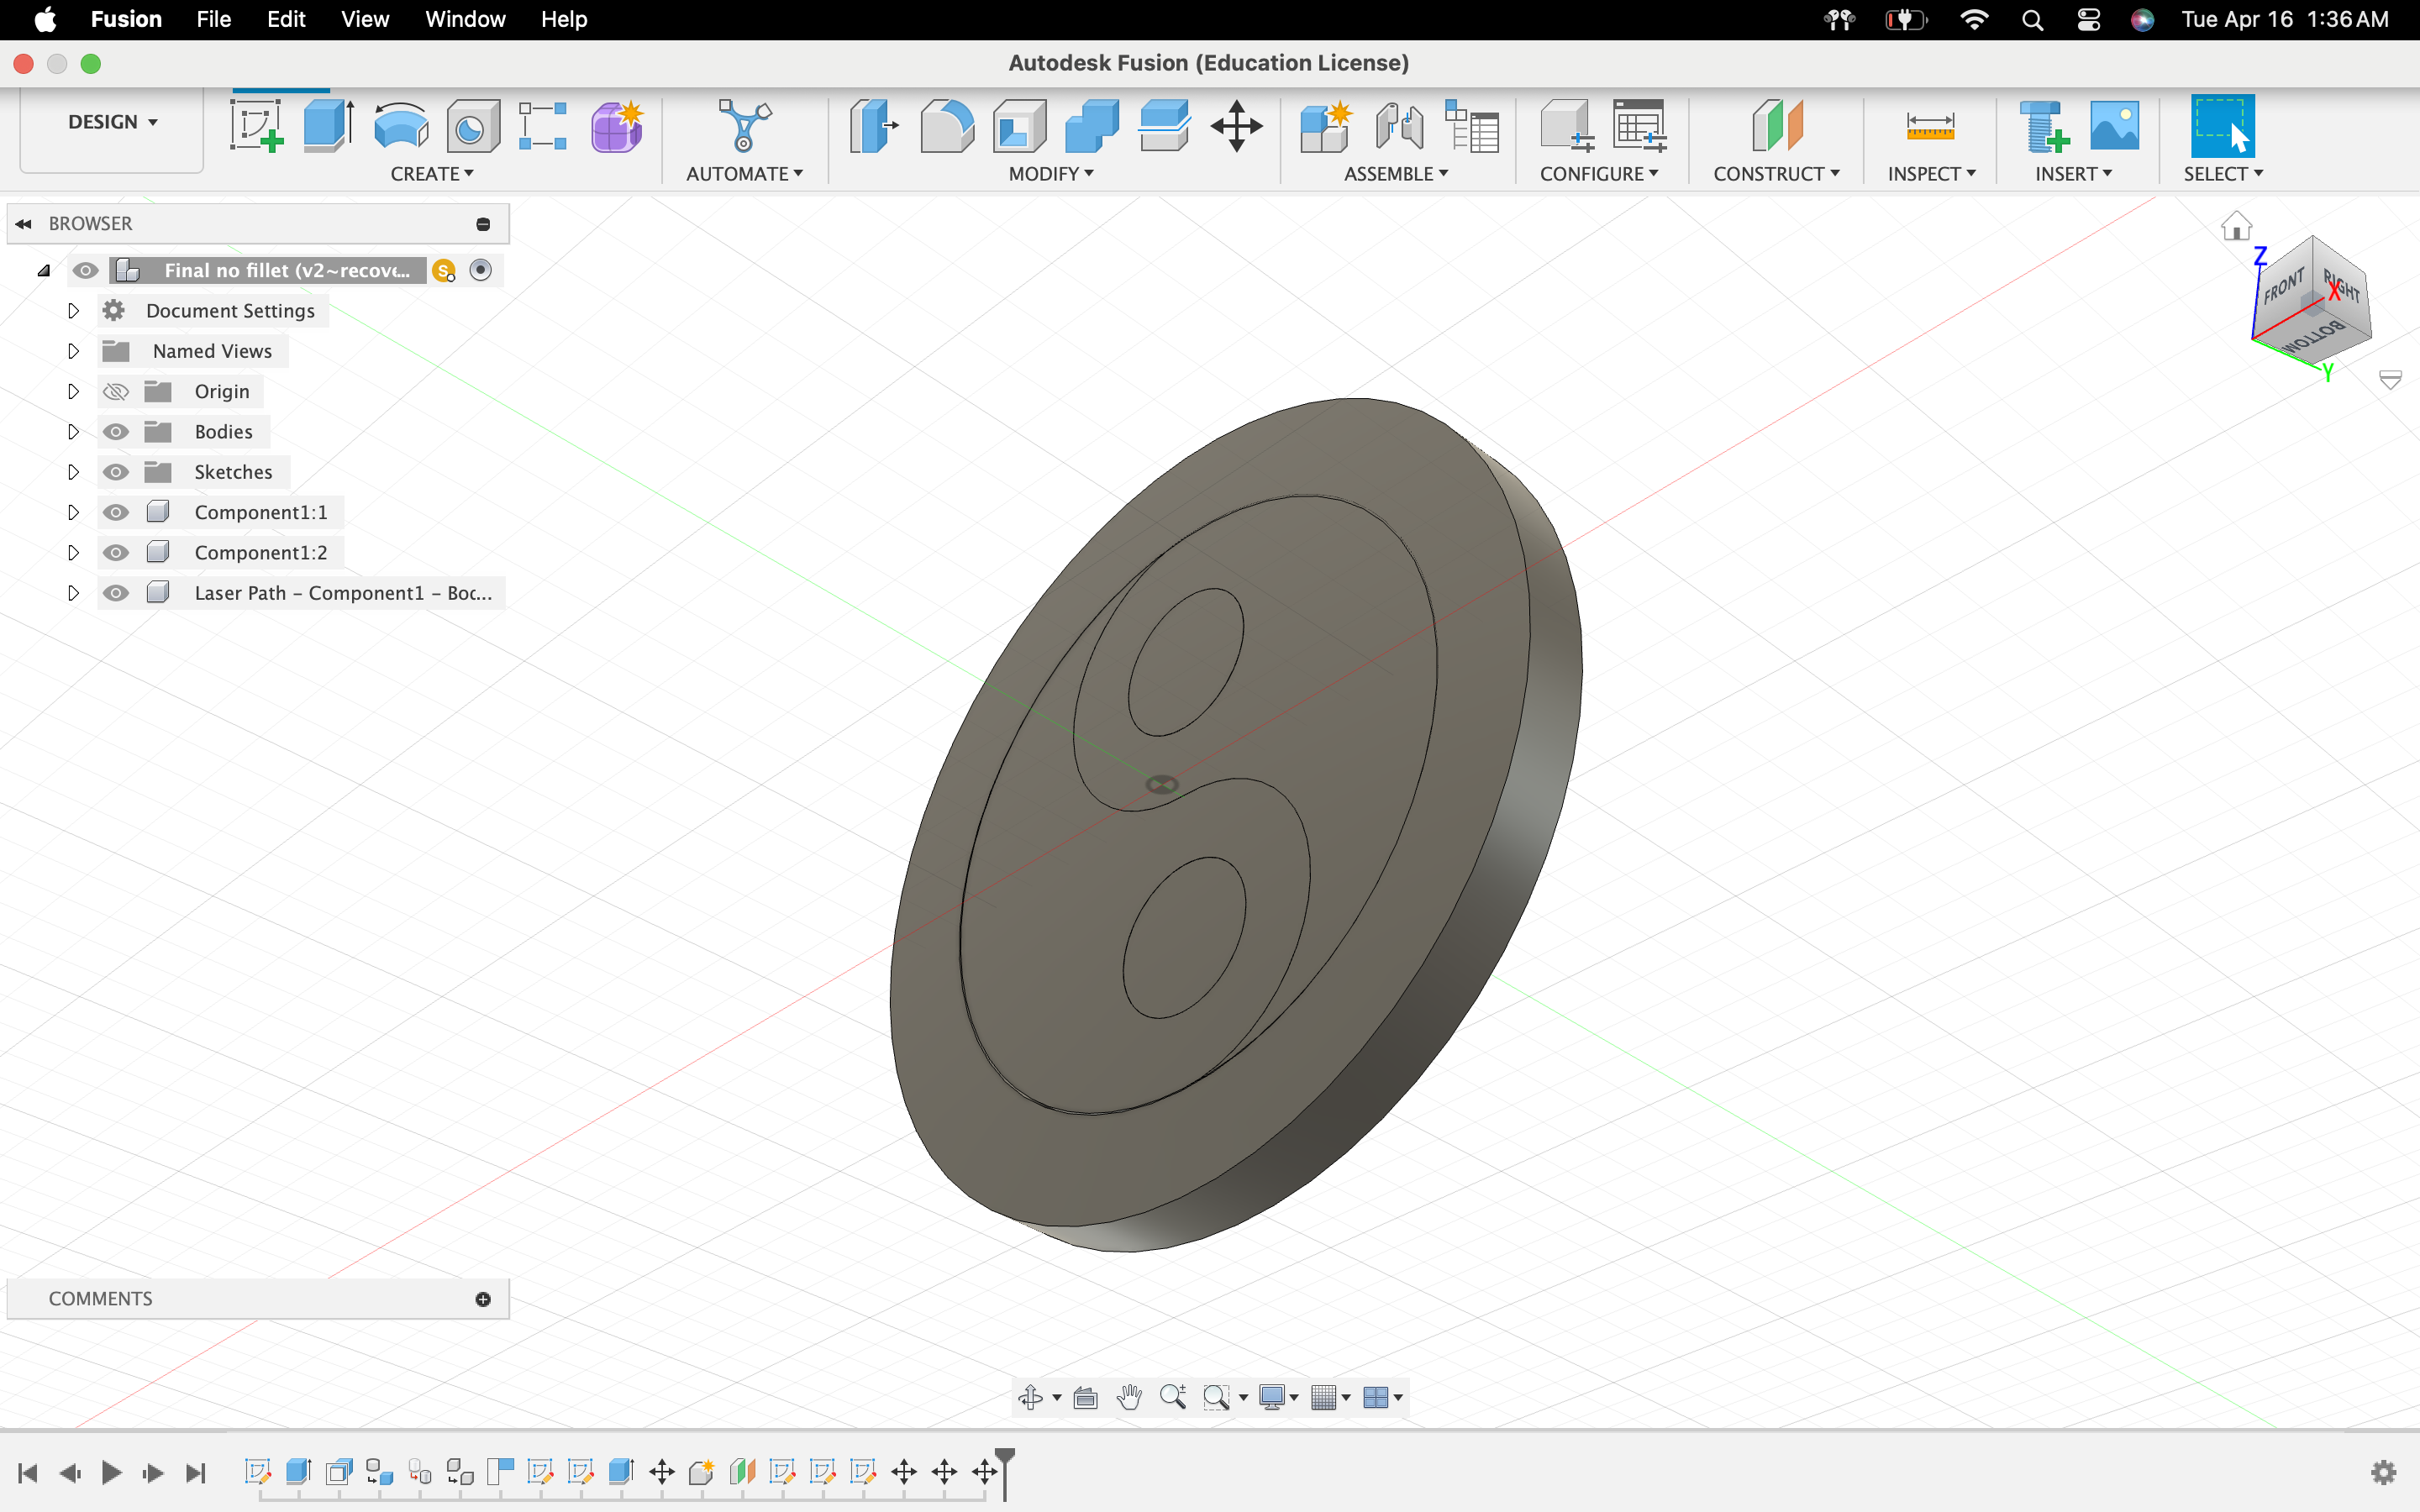Select the Joint tool
This screenshot has width=2420, height=1512.
click(1399, 127)
